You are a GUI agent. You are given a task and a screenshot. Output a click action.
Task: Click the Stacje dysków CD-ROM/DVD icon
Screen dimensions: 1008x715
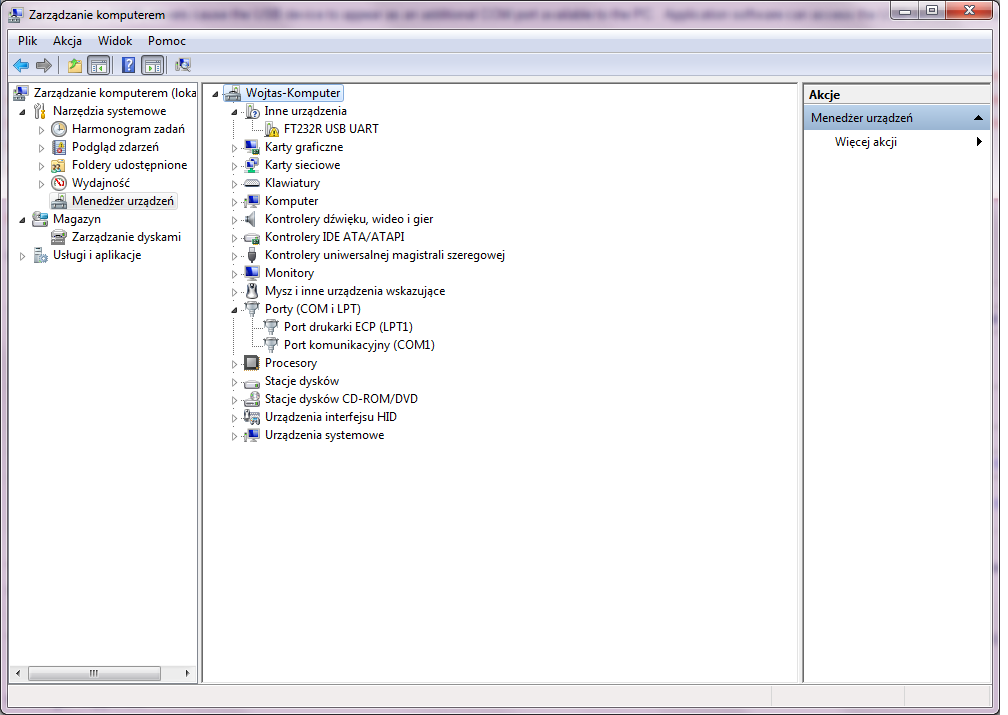coord(252,399)
